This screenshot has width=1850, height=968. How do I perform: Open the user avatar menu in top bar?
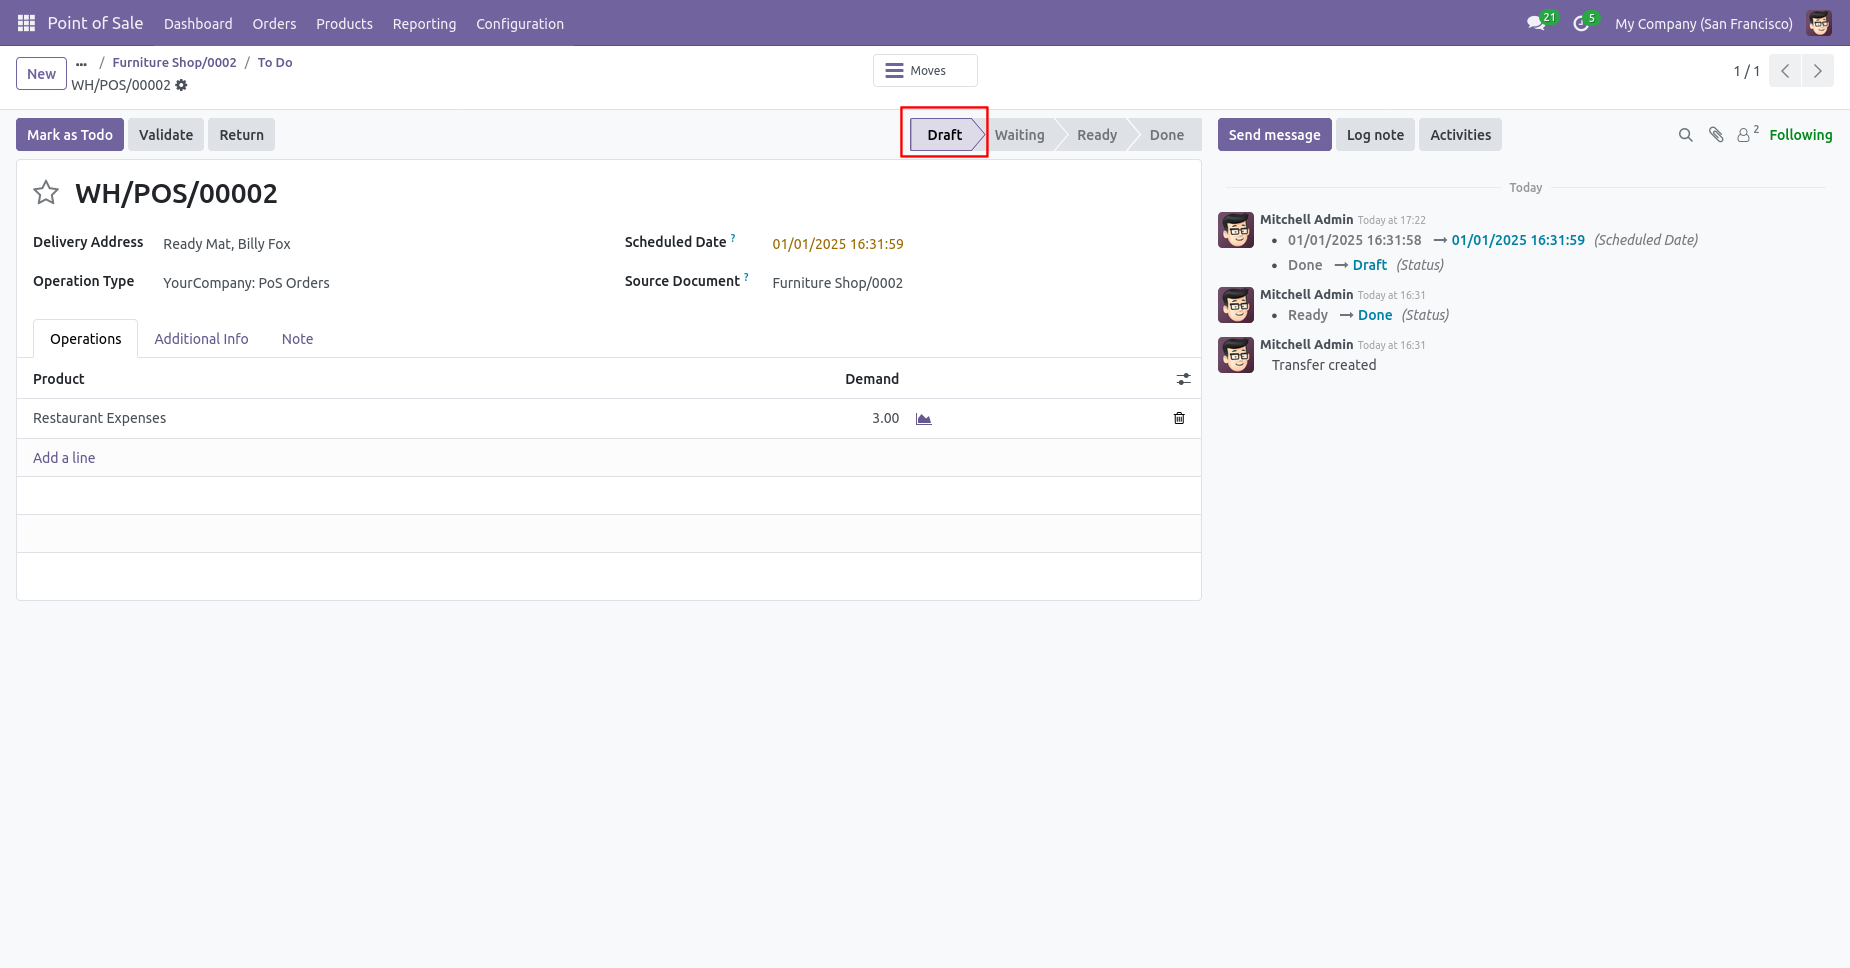pos(1819,23)
